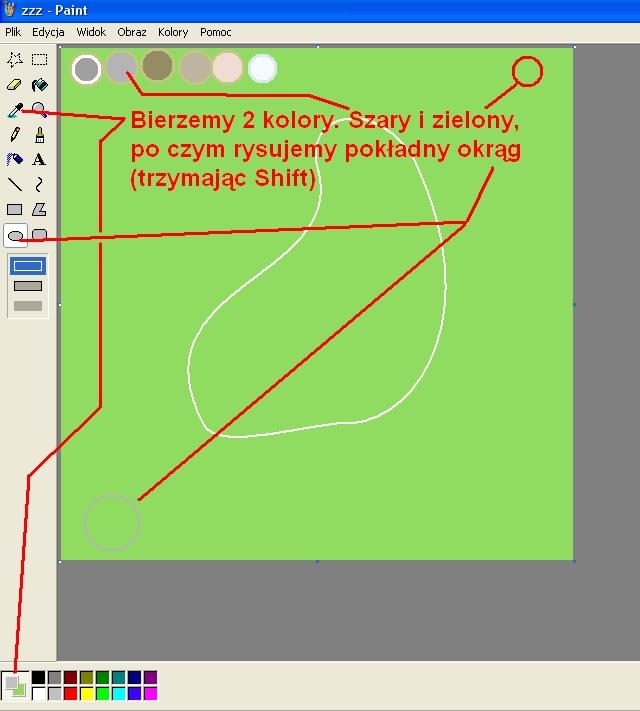Pick dark green from the palette

click(x=103, y=677)
